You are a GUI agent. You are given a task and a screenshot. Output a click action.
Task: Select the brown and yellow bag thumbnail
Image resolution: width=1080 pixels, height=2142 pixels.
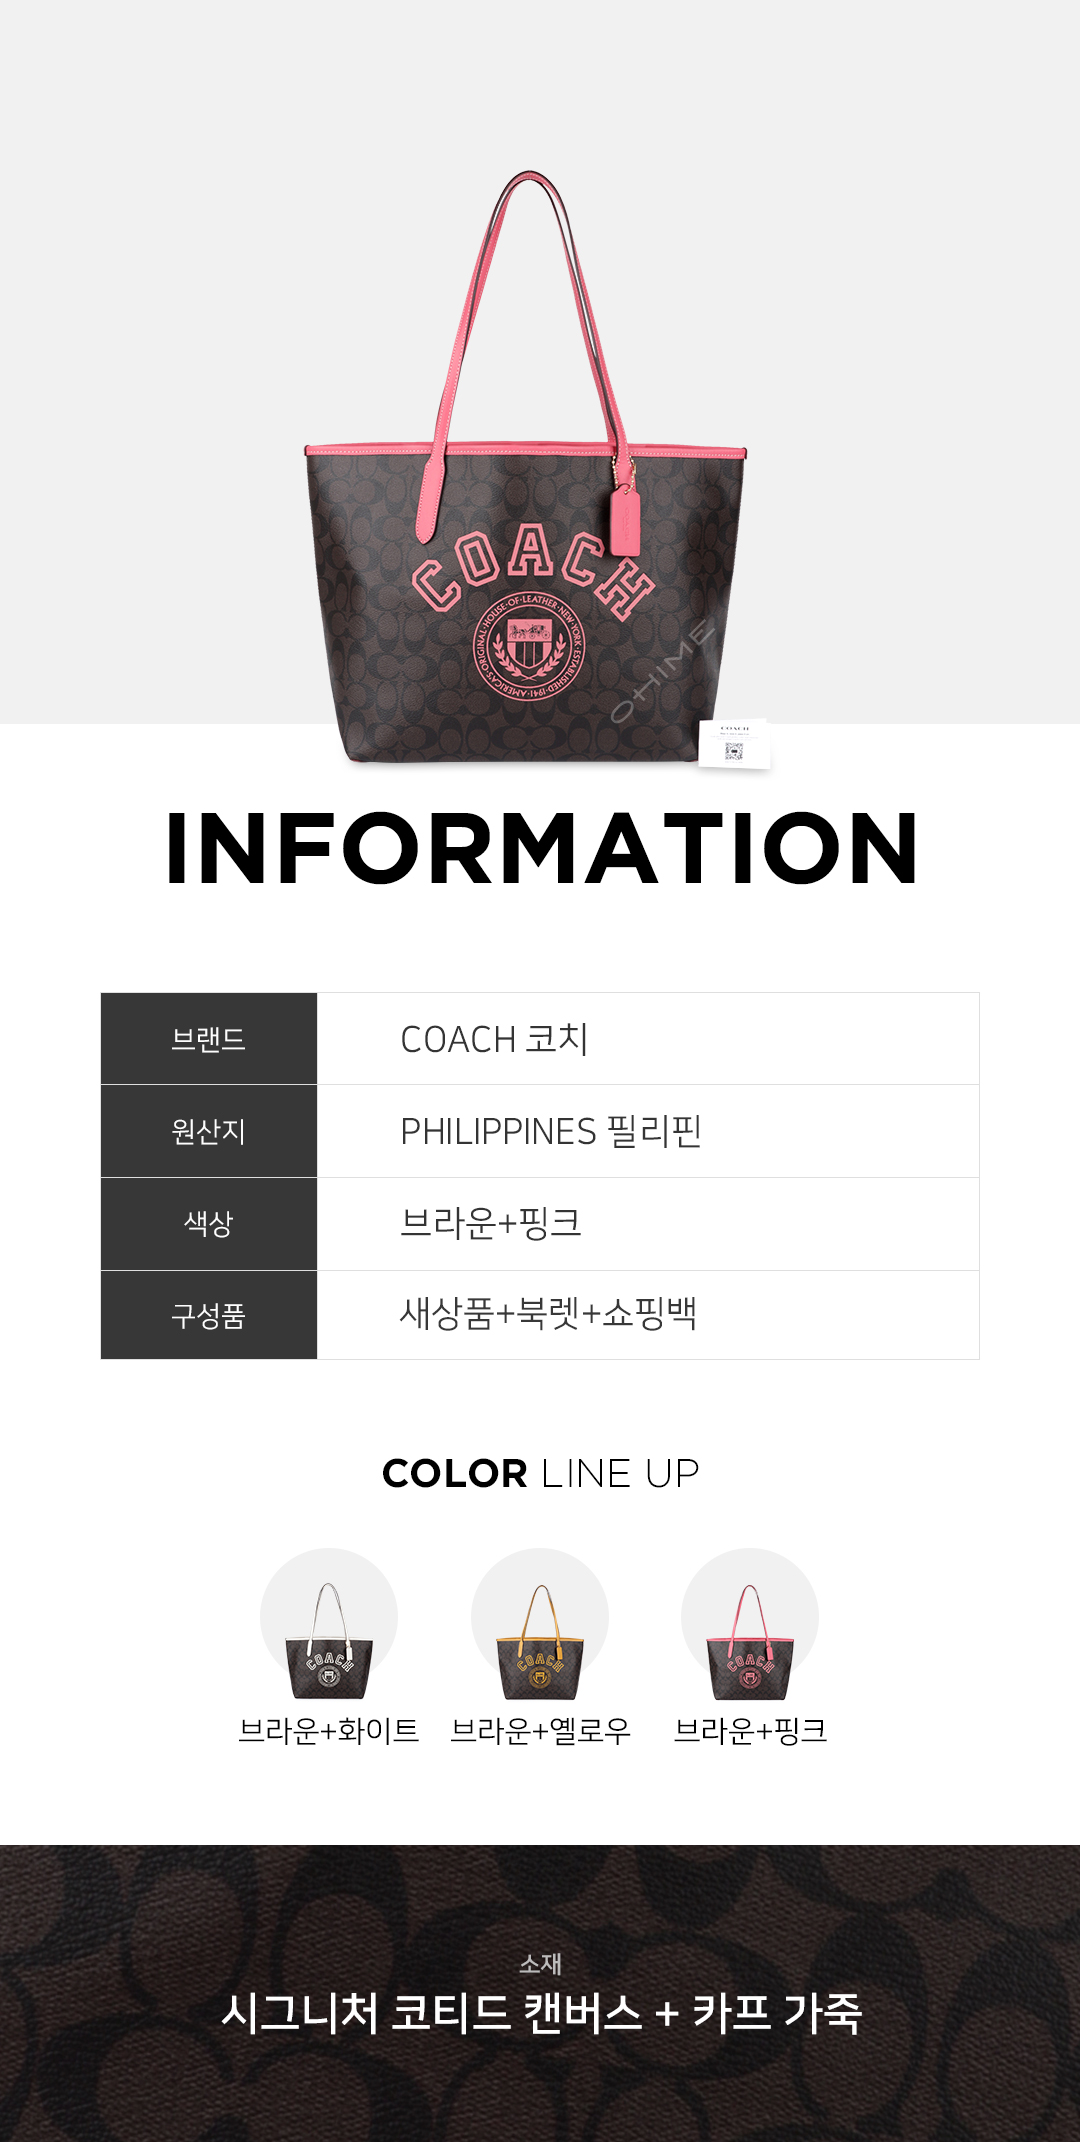coord(540,1625)
